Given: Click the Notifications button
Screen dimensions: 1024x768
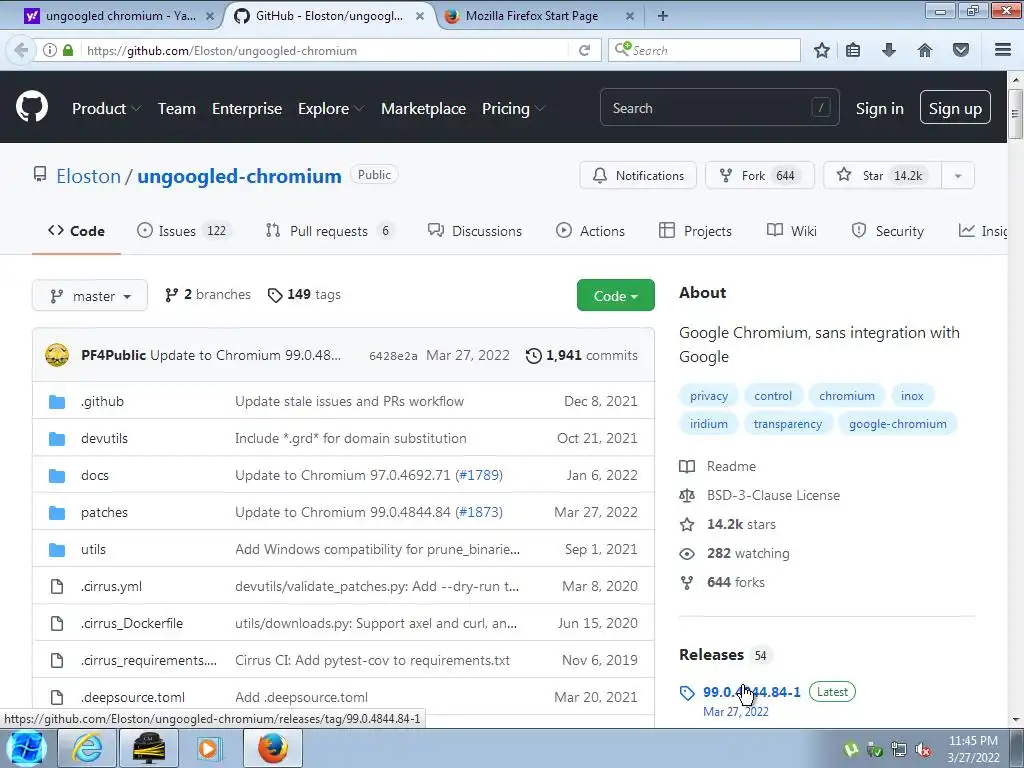Looking at the screenshot, I should click(637, 176).
